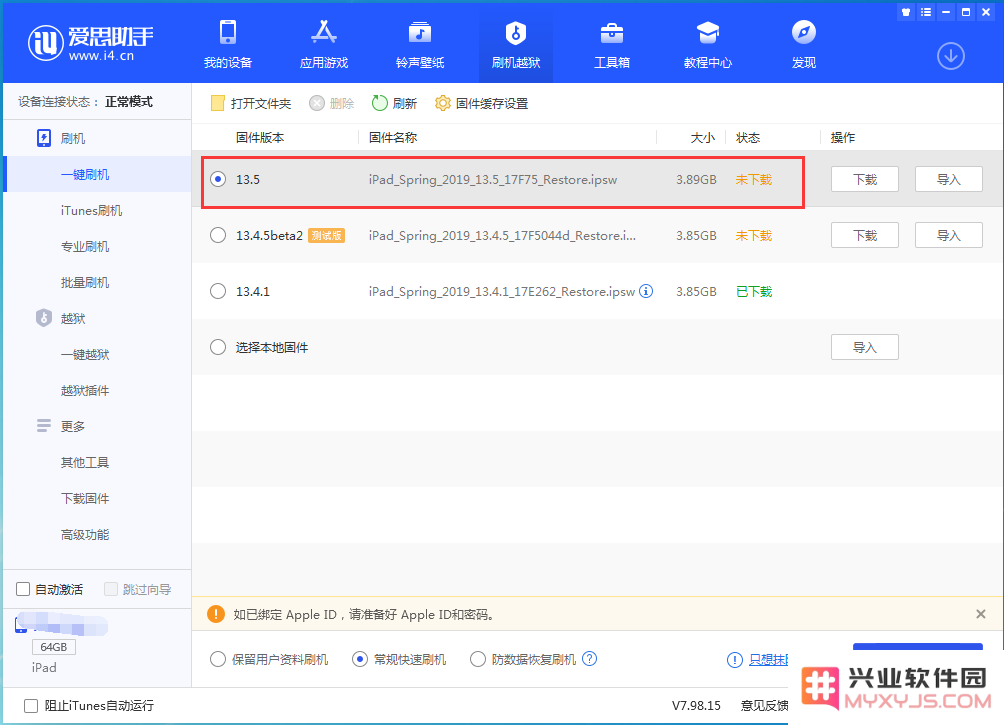Image resolution: width=1004 pixels, height=725 pixels.
Task: Open 一键刷机 in sidebar
Action: click(x=97, y=174)
